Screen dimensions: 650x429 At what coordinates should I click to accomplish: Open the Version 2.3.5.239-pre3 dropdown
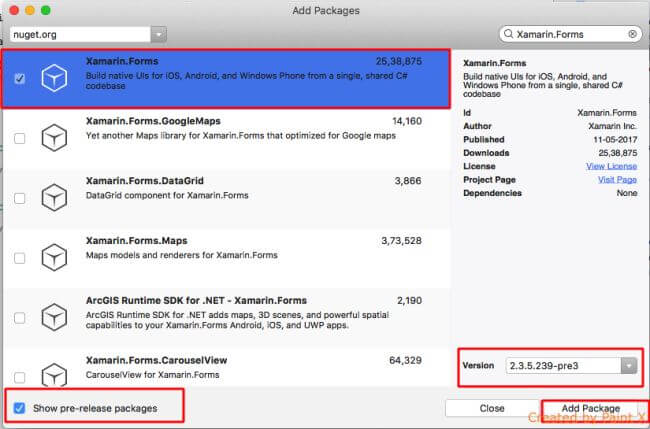pos(629,366)
